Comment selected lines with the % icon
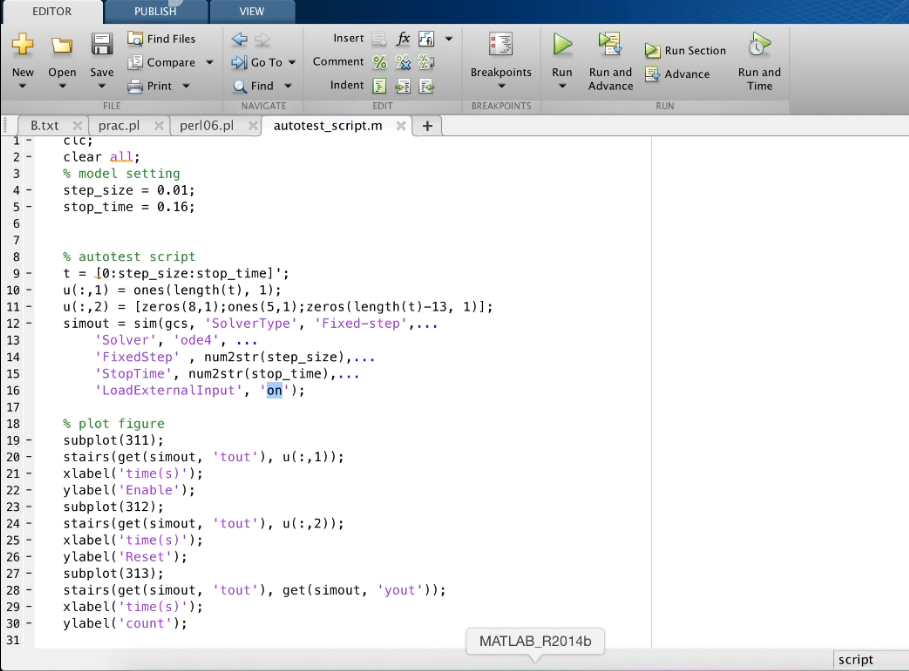 click(378, 62)
